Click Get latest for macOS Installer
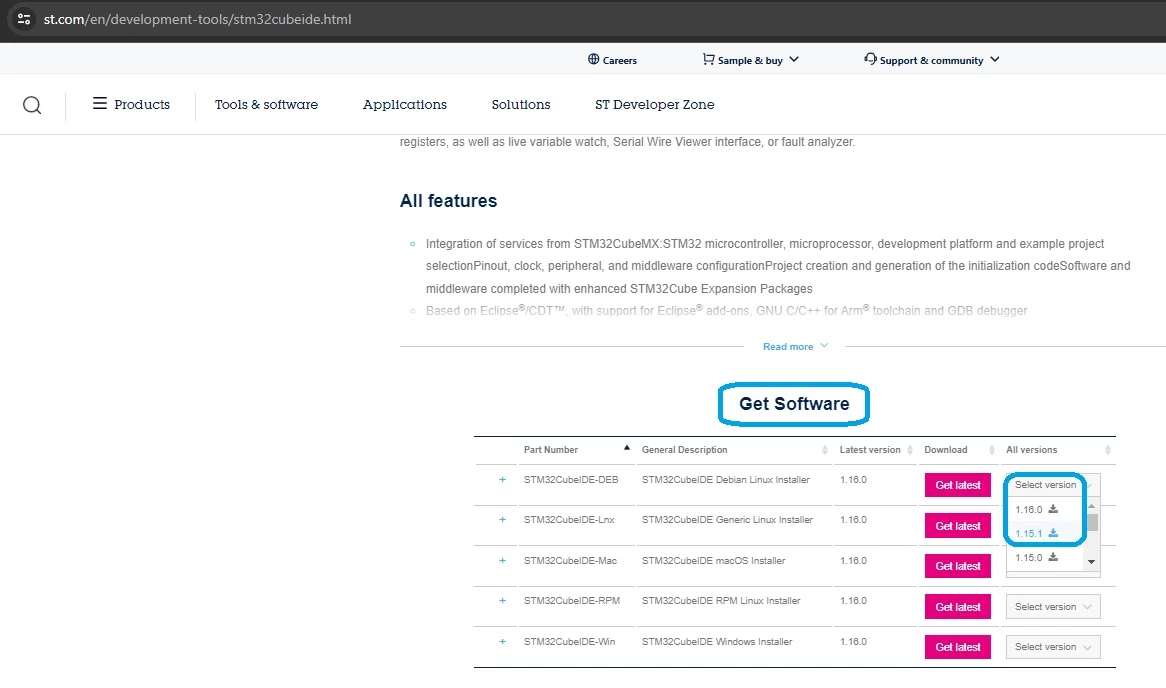Image resolution: width=1166 pixels, height=688 pixels. 958,566
